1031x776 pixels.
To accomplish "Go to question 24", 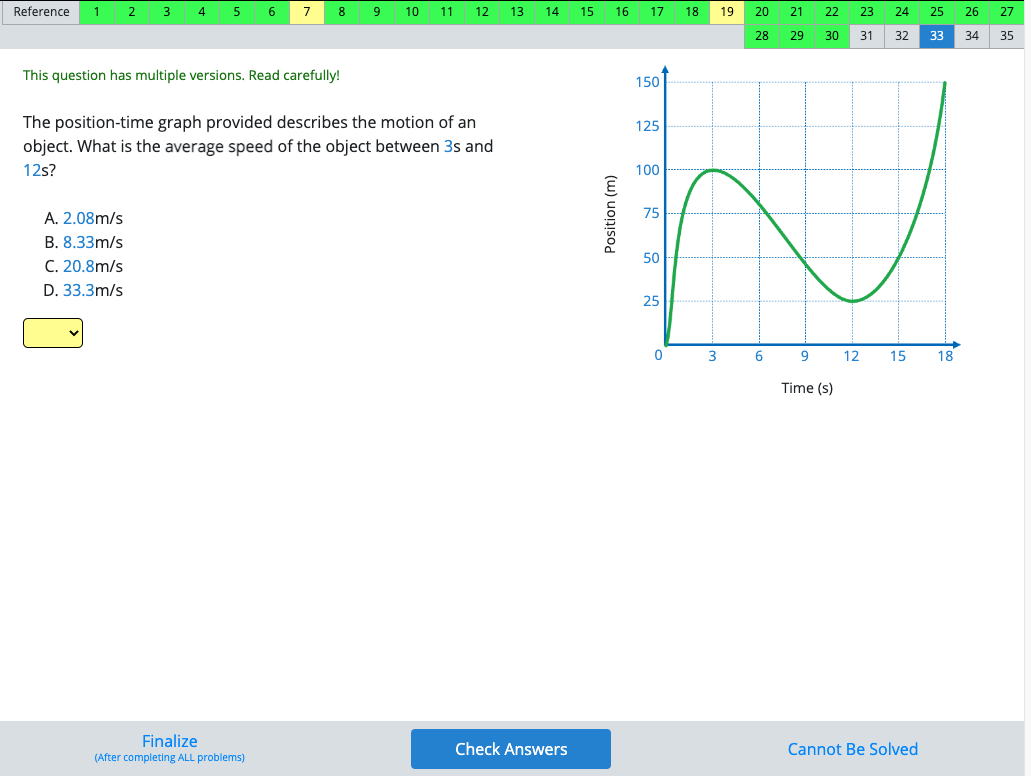I will coord(902,12).
